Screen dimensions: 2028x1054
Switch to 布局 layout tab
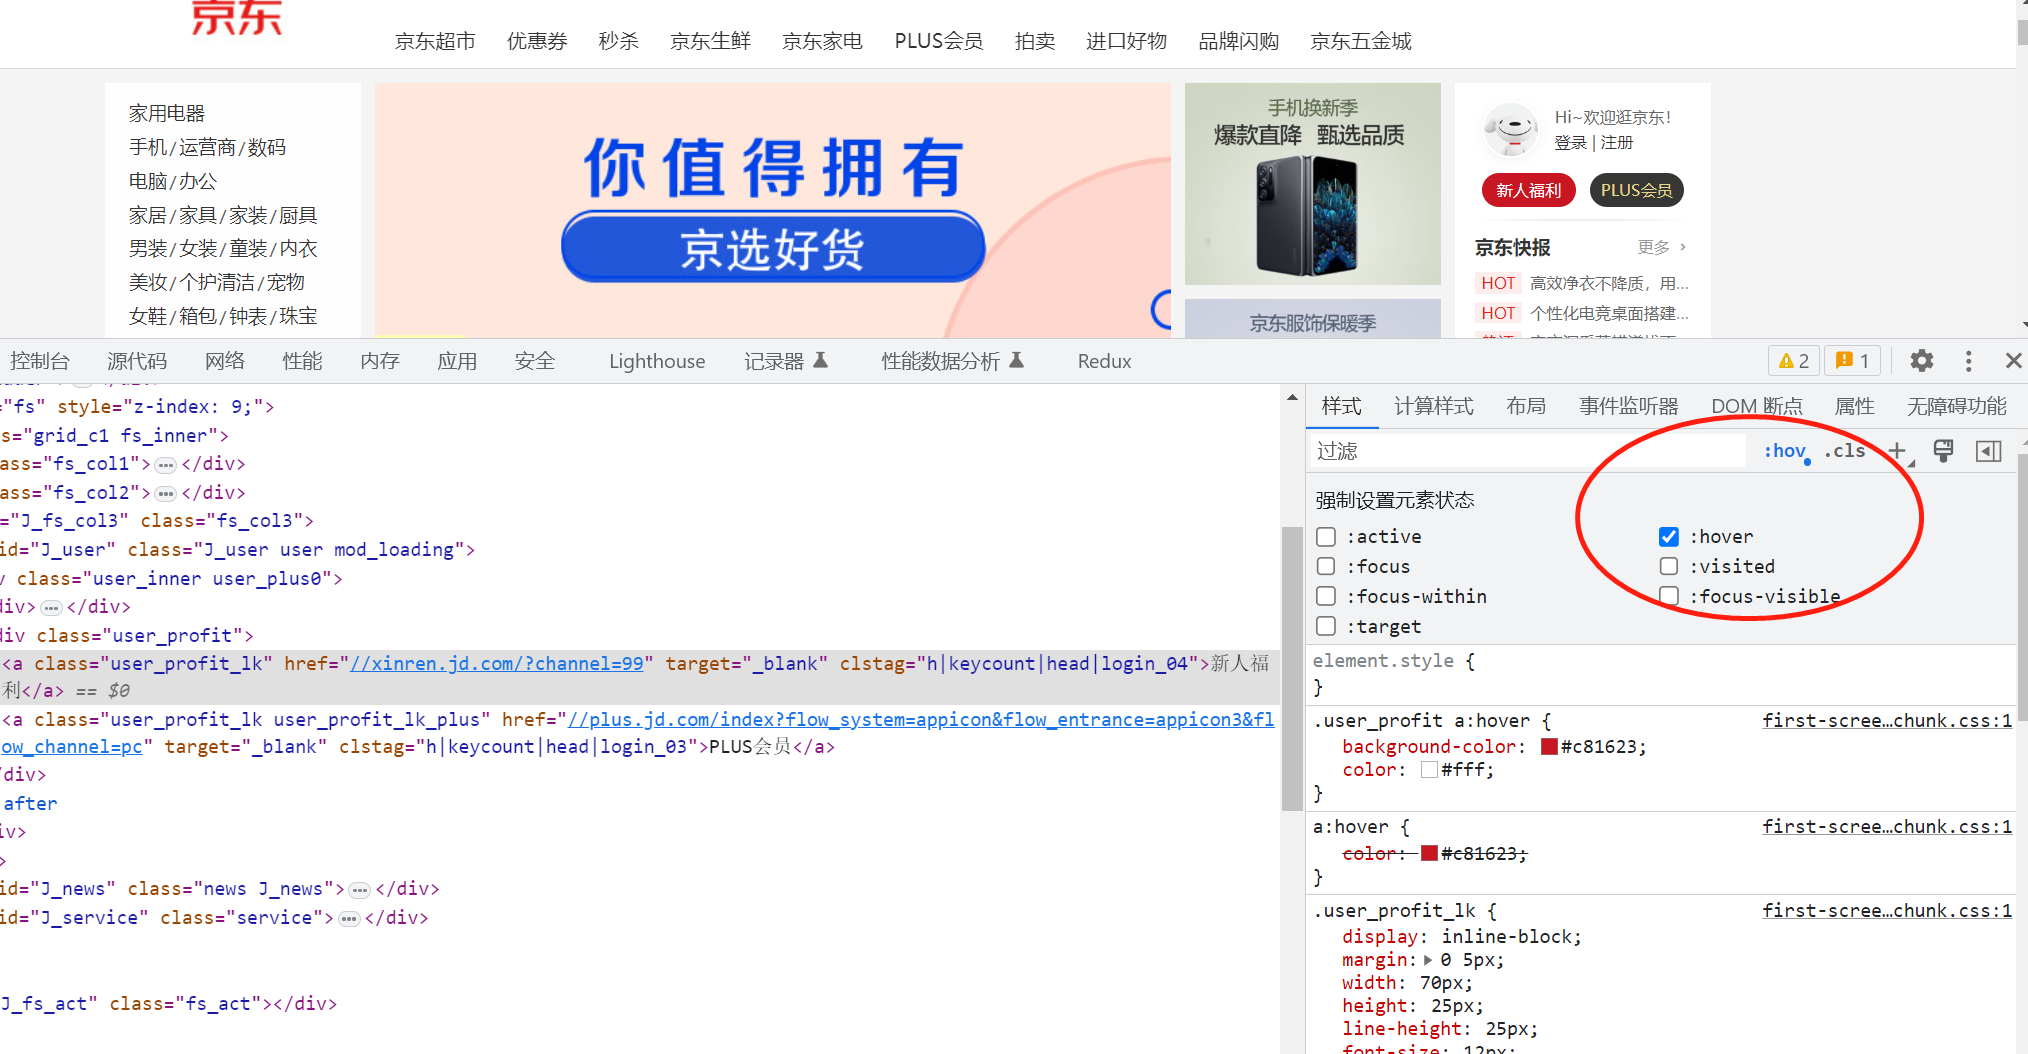point(1526,406)
